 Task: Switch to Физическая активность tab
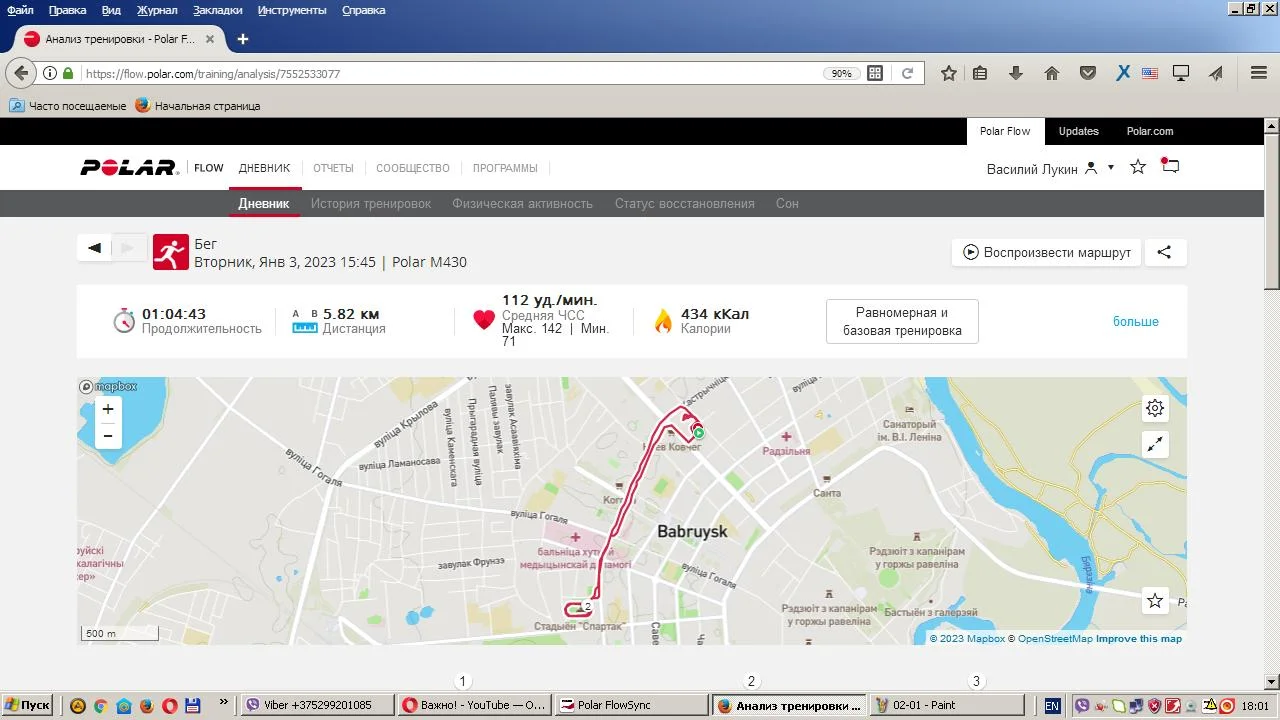pos(522,203)
